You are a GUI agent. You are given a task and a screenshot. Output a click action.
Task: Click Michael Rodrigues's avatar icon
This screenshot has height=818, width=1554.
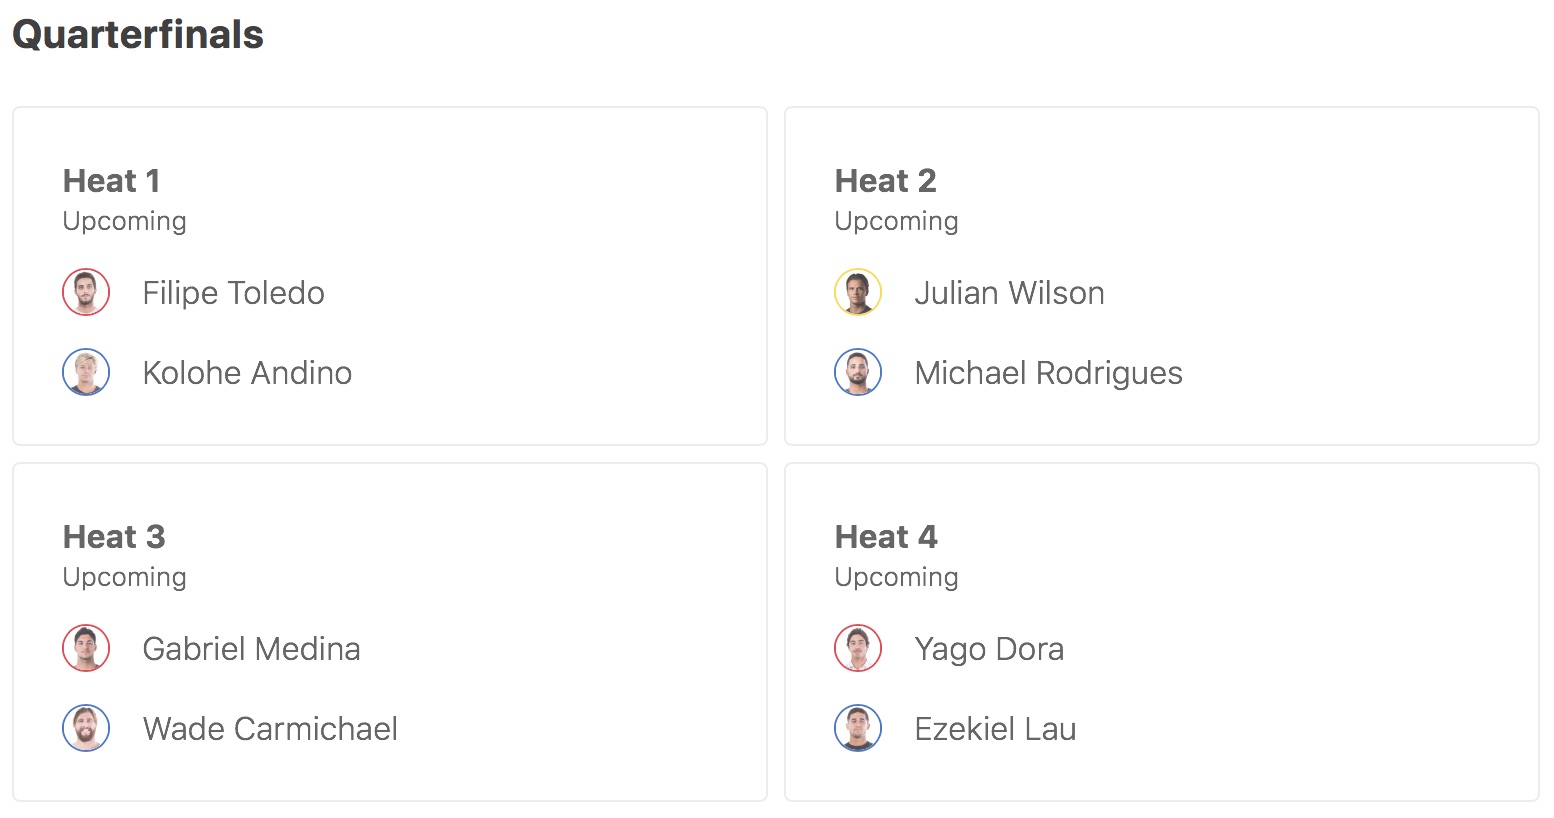click(858, 373)
